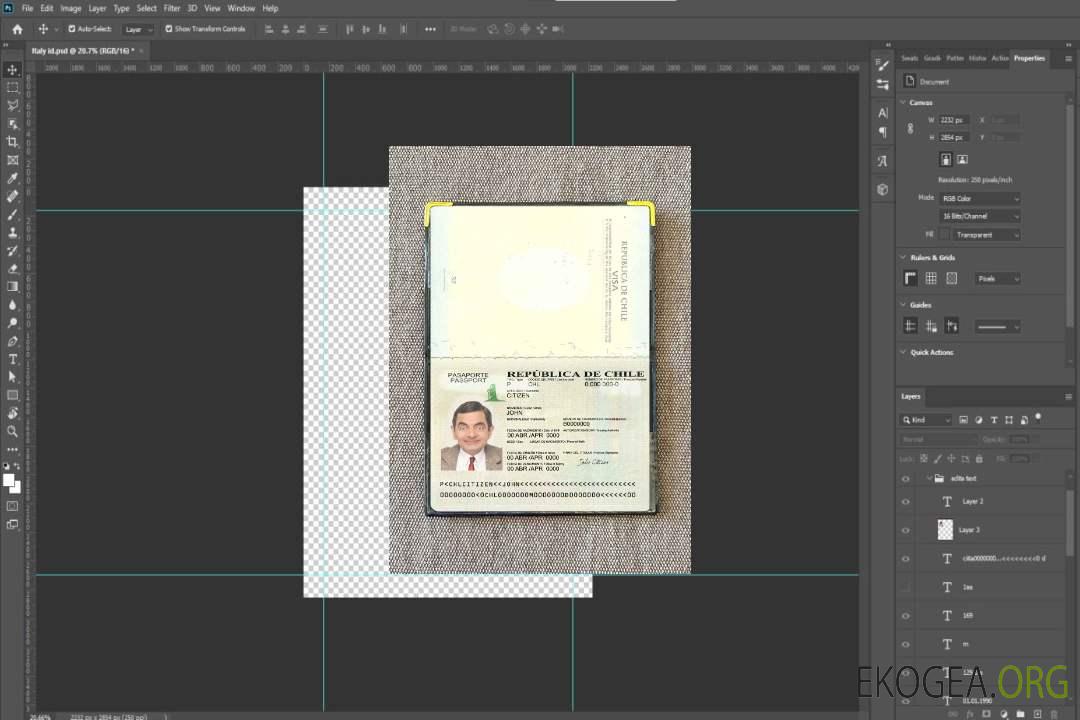Viewport: 1080px width, 720px height.
Task: Toggle the Auto-Select checkbox
Action: click(x=72, y=29)
